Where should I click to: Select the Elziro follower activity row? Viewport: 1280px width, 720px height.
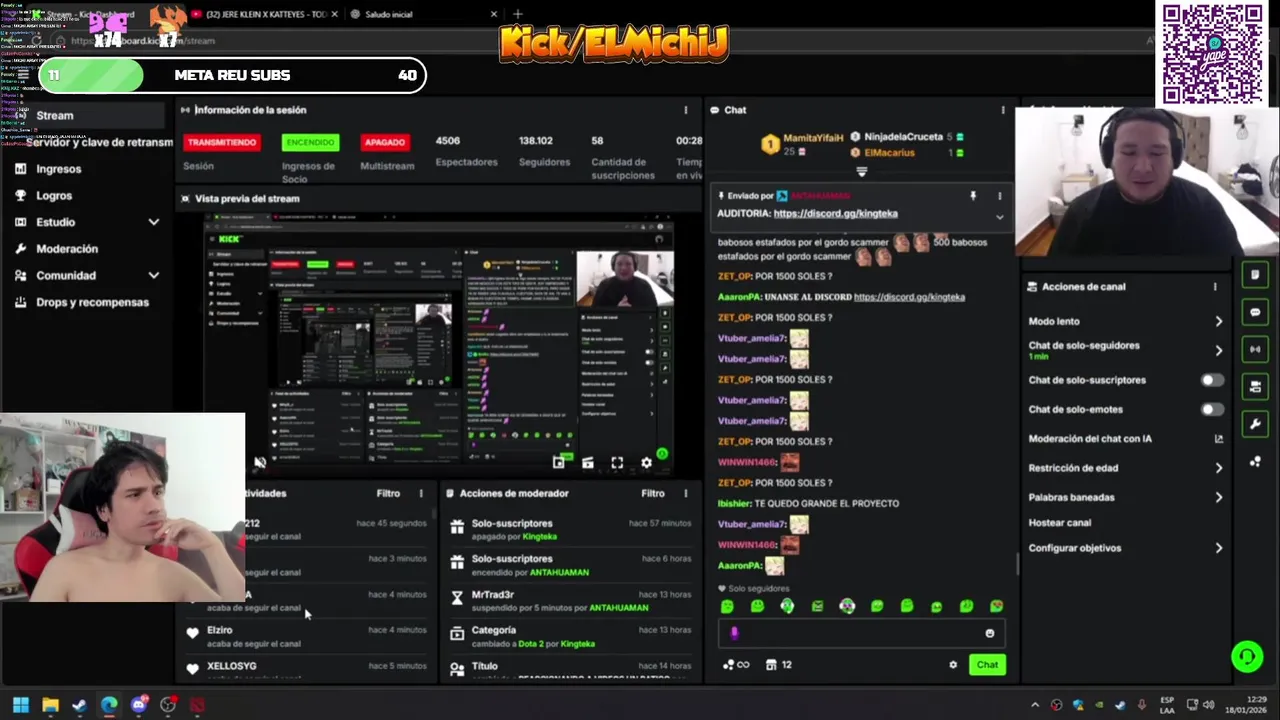coord(308,636)
